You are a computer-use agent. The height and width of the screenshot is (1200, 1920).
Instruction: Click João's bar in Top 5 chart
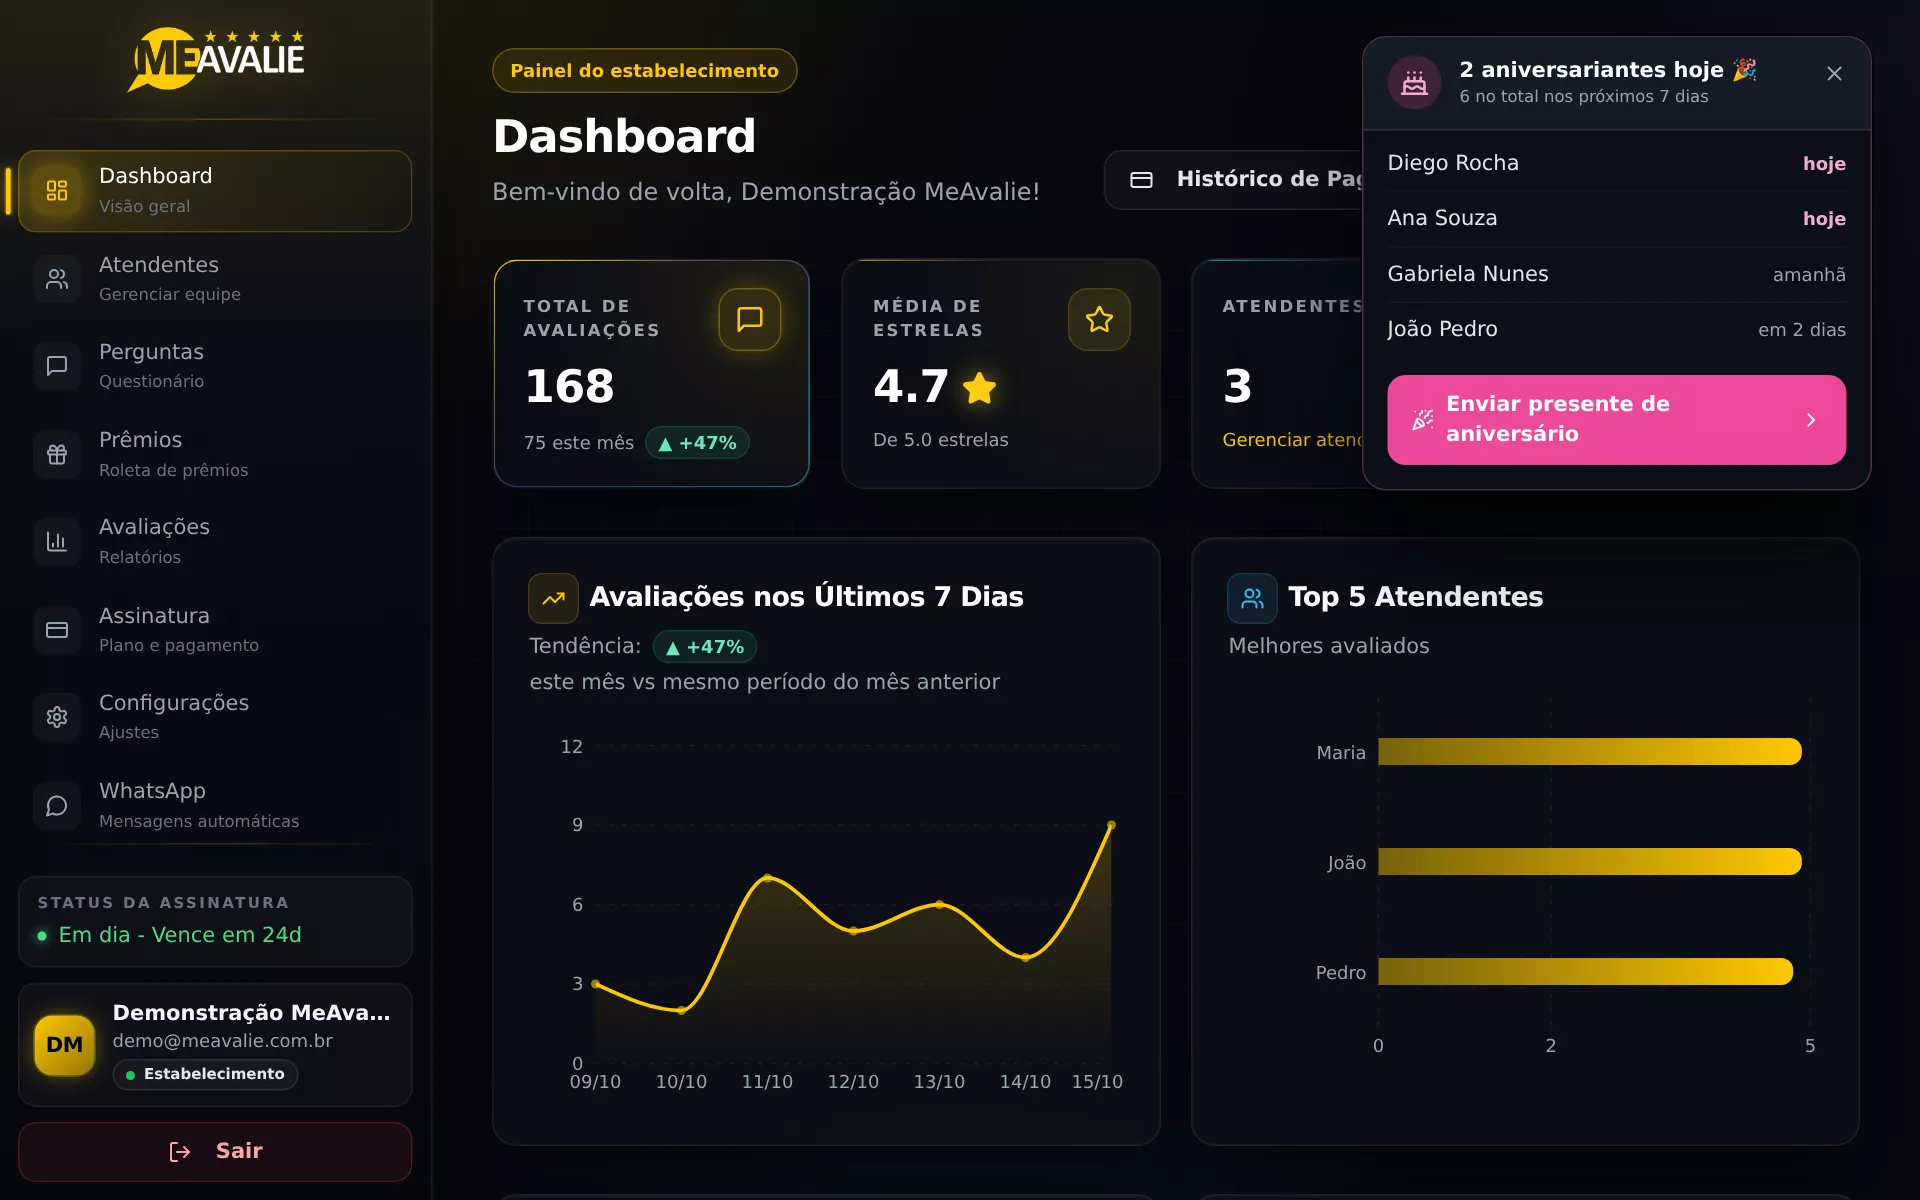(x=1589, y=862)
